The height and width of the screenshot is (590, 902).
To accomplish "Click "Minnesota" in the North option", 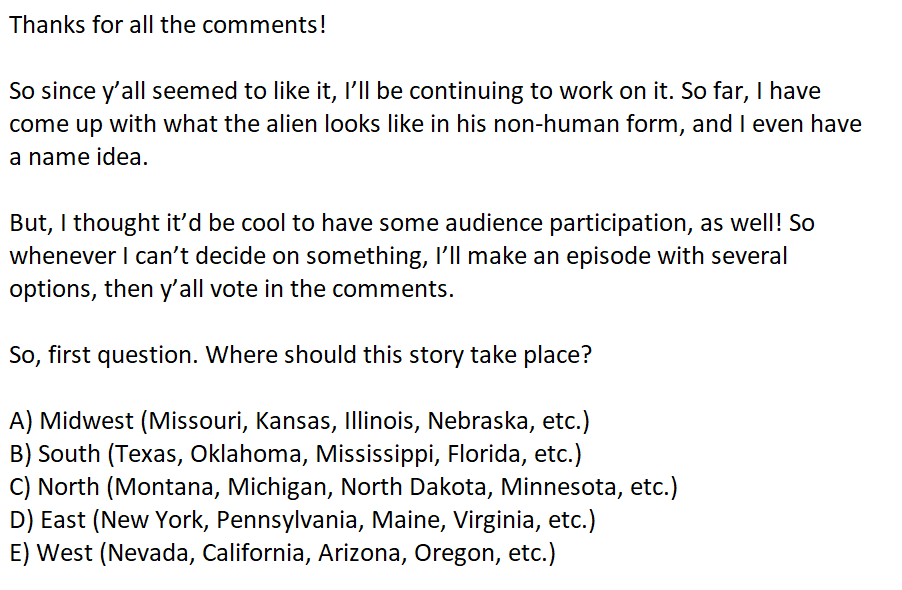I will point(563,486).
